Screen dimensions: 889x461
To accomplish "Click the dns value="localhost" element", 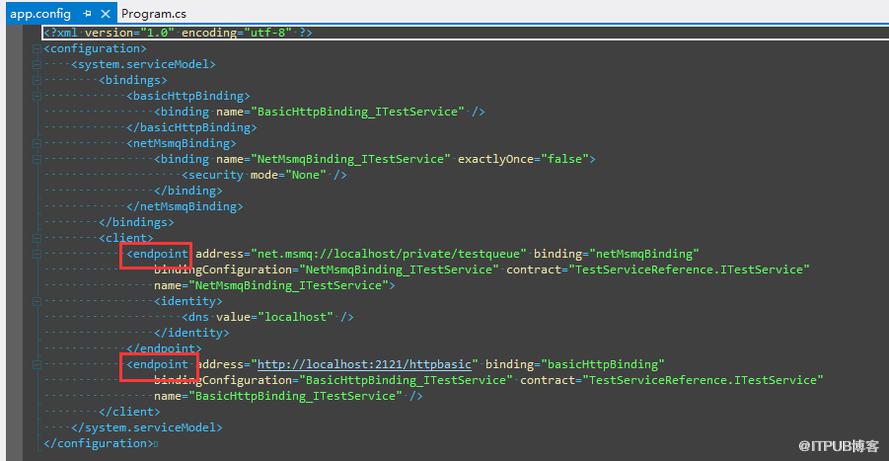I will click(x=268, y=317).
